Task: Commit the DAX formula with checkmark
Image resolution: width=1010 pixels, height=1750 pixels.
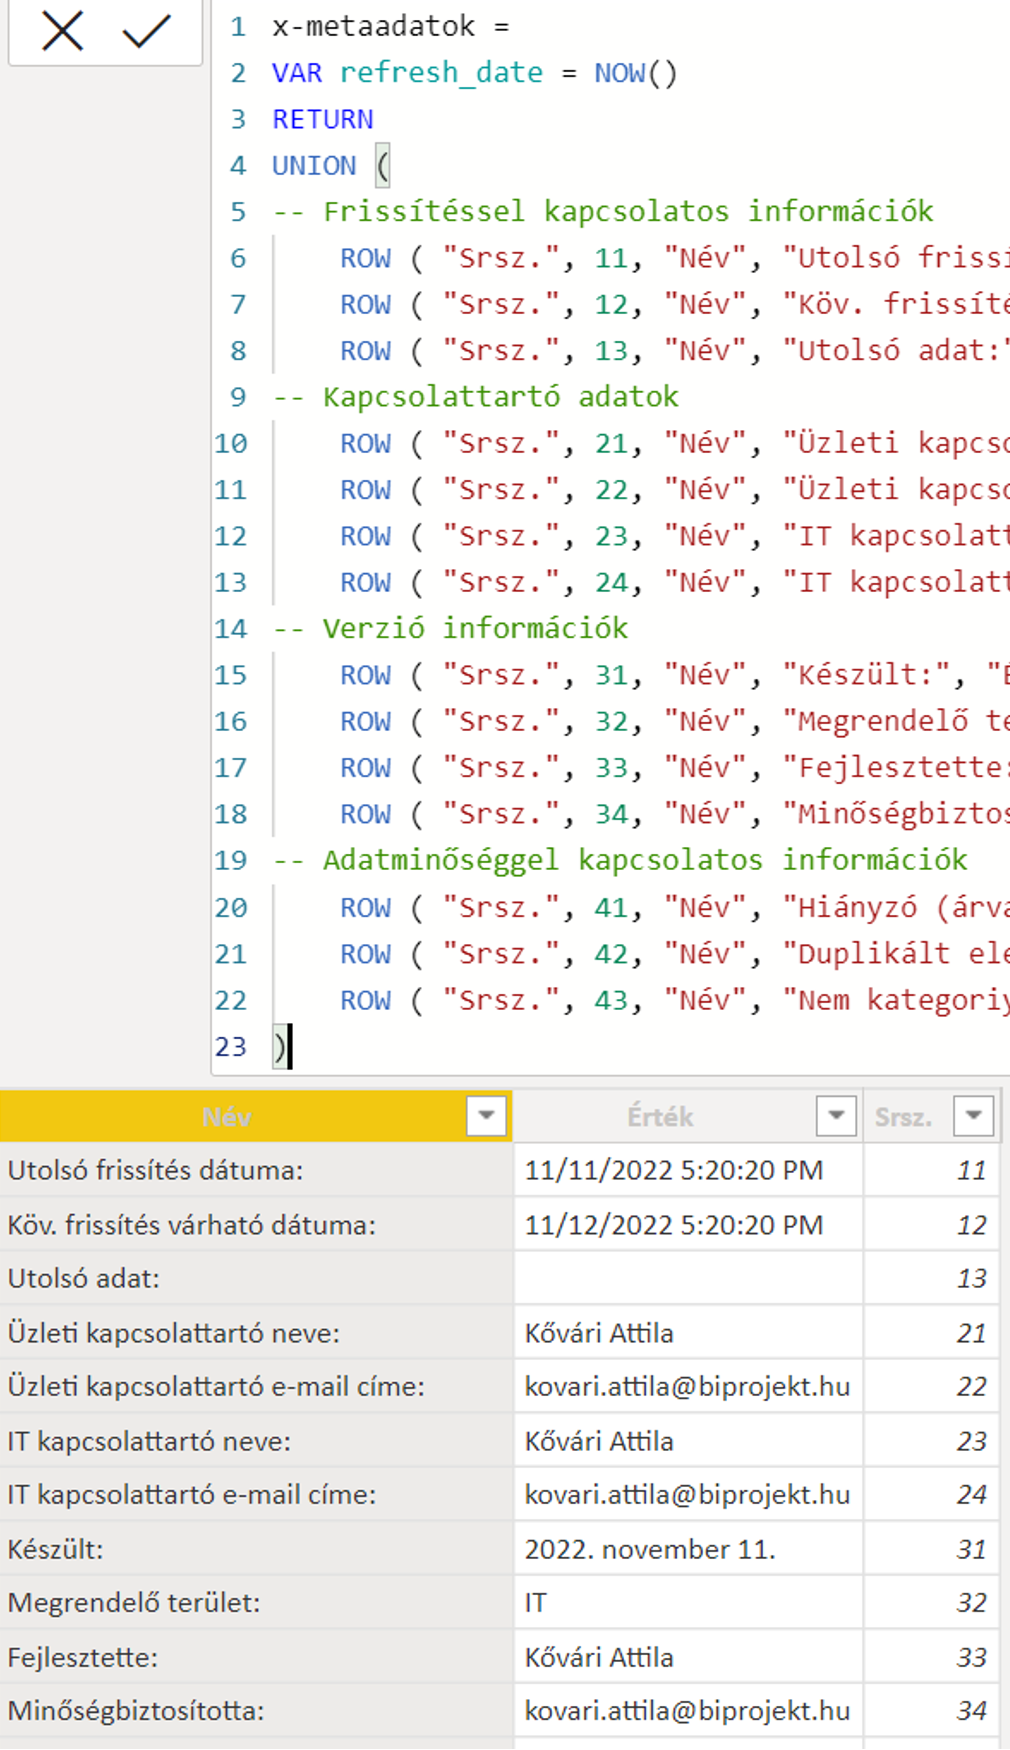Action: click(146, 32)
